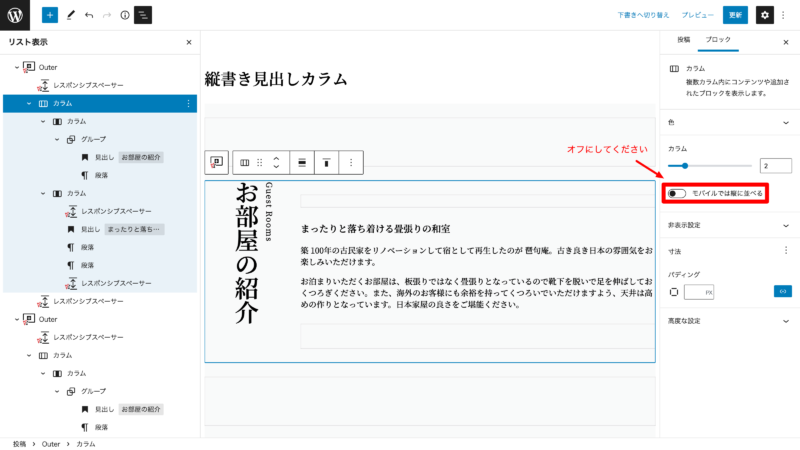Turn off the モバイルでは縦に並べる toggle
800x450 pixels.
[x=677, y=193]
